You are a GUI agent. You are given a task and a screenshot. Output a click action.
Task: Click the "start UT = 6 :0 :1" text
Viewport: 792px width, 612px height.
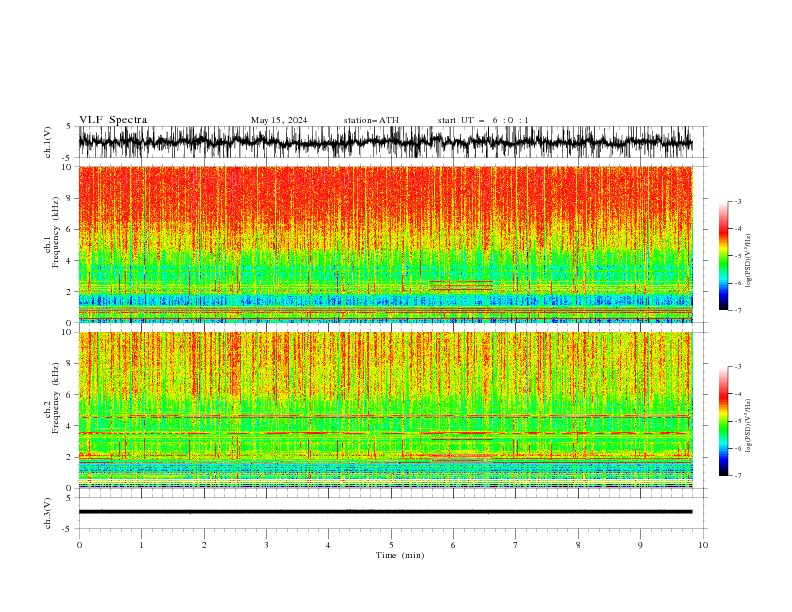point(483,120)
